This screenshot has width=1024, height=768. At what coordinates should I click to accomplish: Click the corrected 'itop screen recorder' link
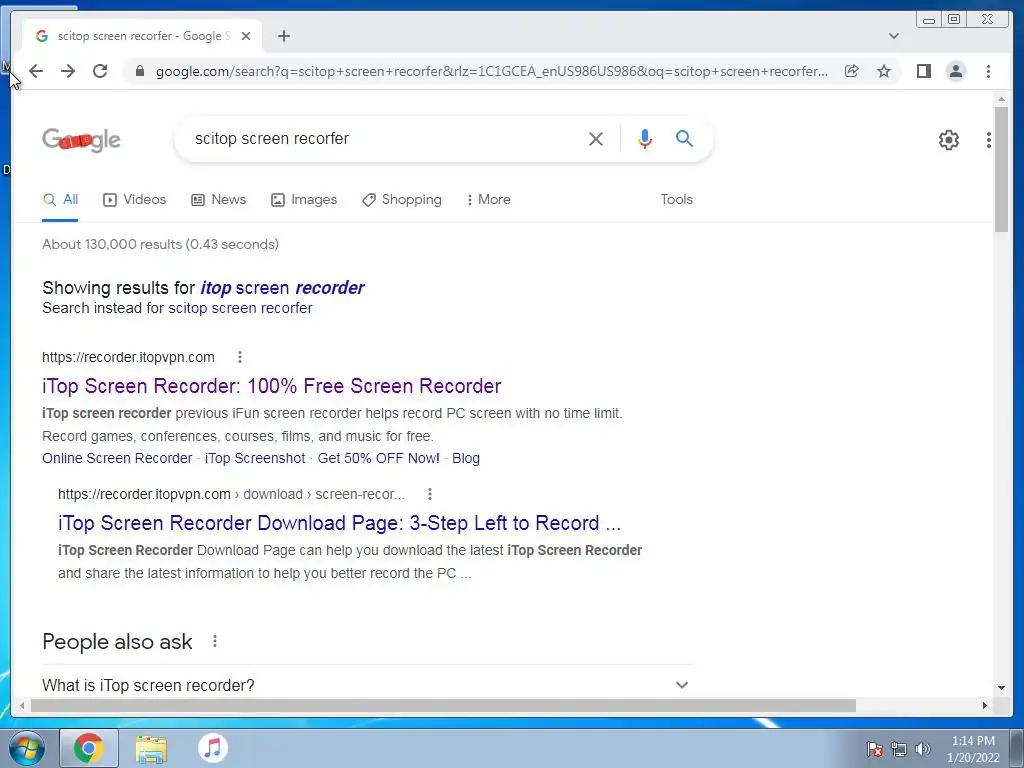pos(282,288)
